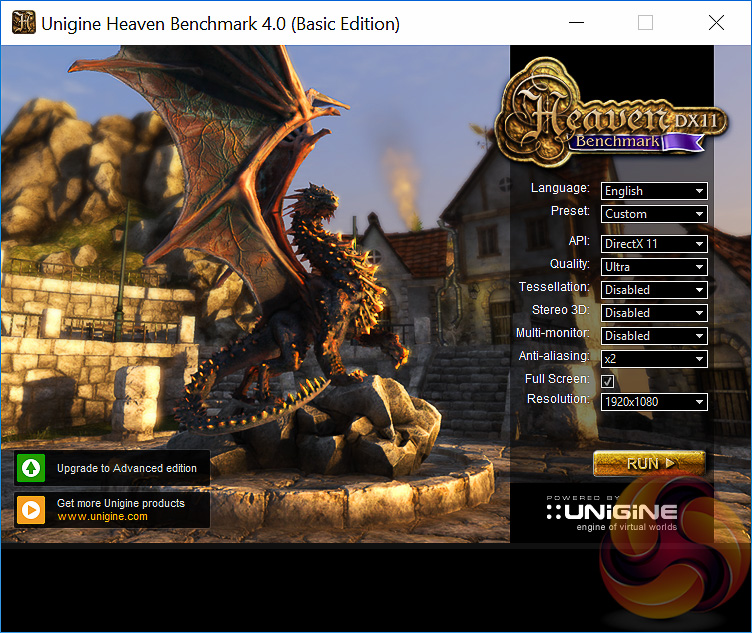The height and width of the screenshot is (633, 752).
Task: Open the www.unigine.com link
Action: [102, 516]
